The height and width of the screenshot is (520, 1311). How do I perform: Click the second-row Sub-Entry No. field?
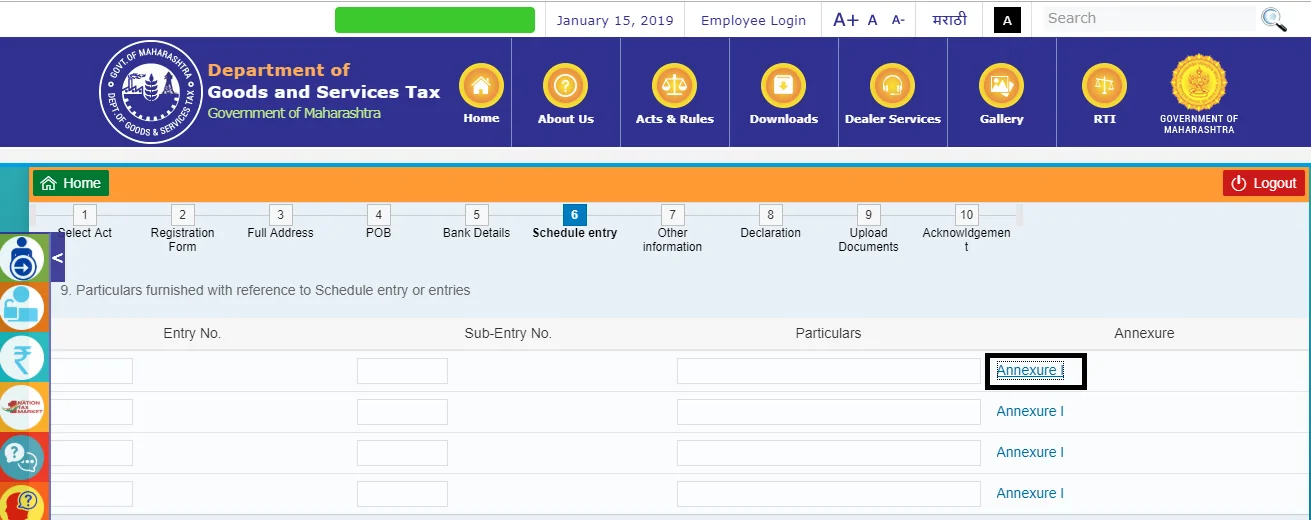402,412
